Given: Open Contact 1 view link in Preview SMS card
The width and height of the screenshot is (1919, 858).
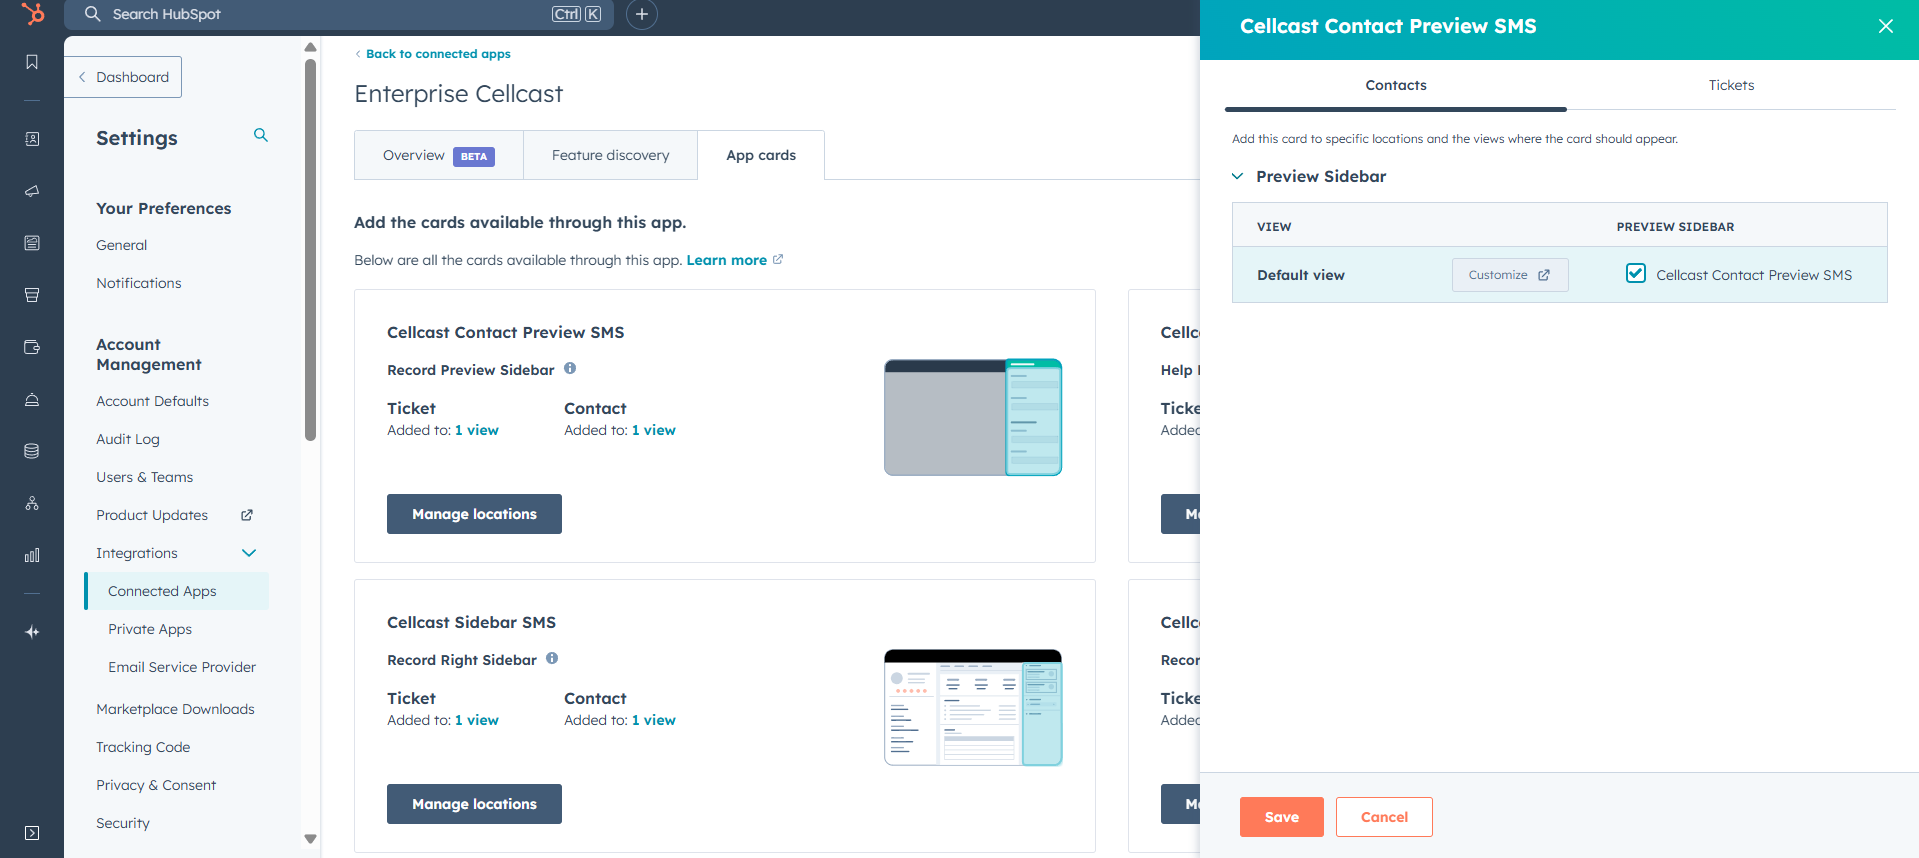Looking at the screenshot, I should click(x=654, y=430).
